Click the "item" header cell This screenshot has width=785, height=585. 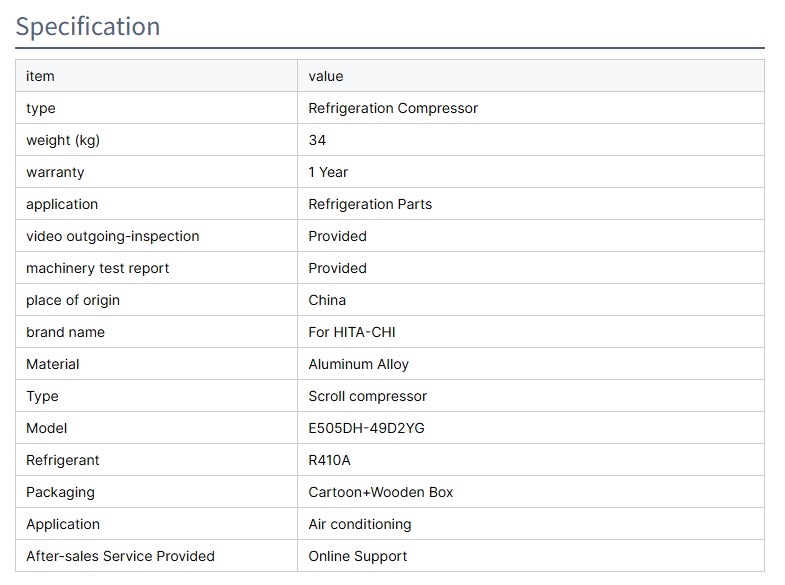click(x=40, y=76)
